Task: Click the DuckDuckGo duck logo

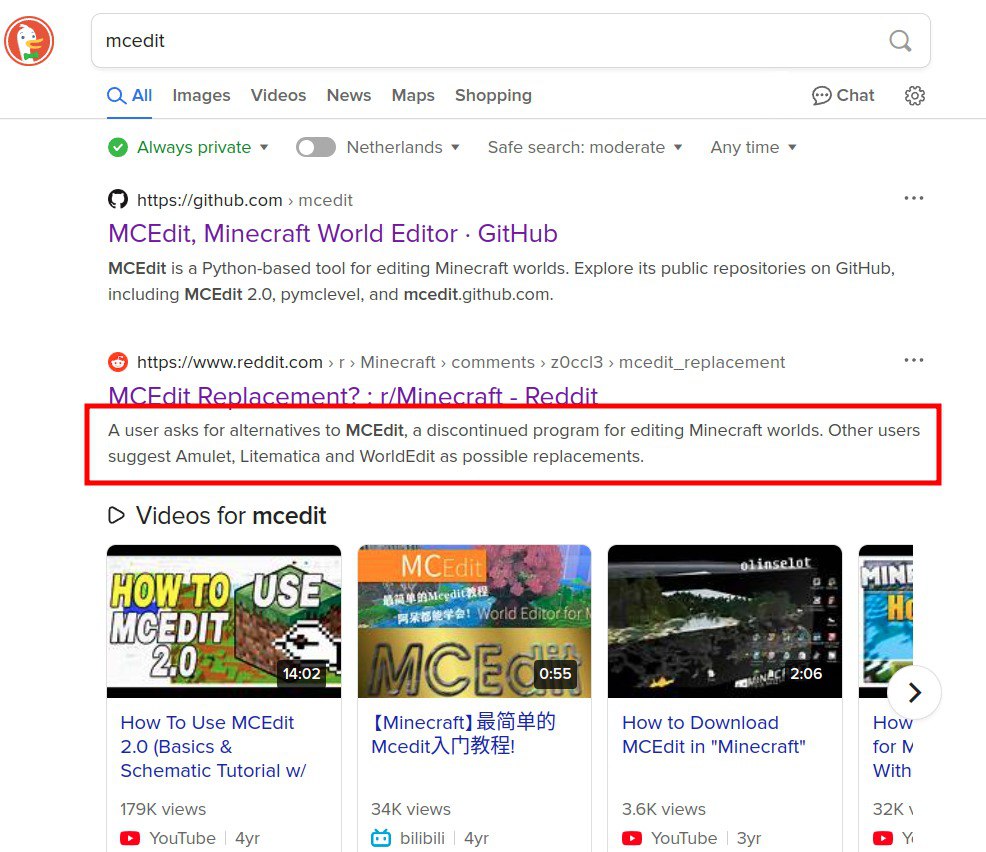Action: point(29,41)
